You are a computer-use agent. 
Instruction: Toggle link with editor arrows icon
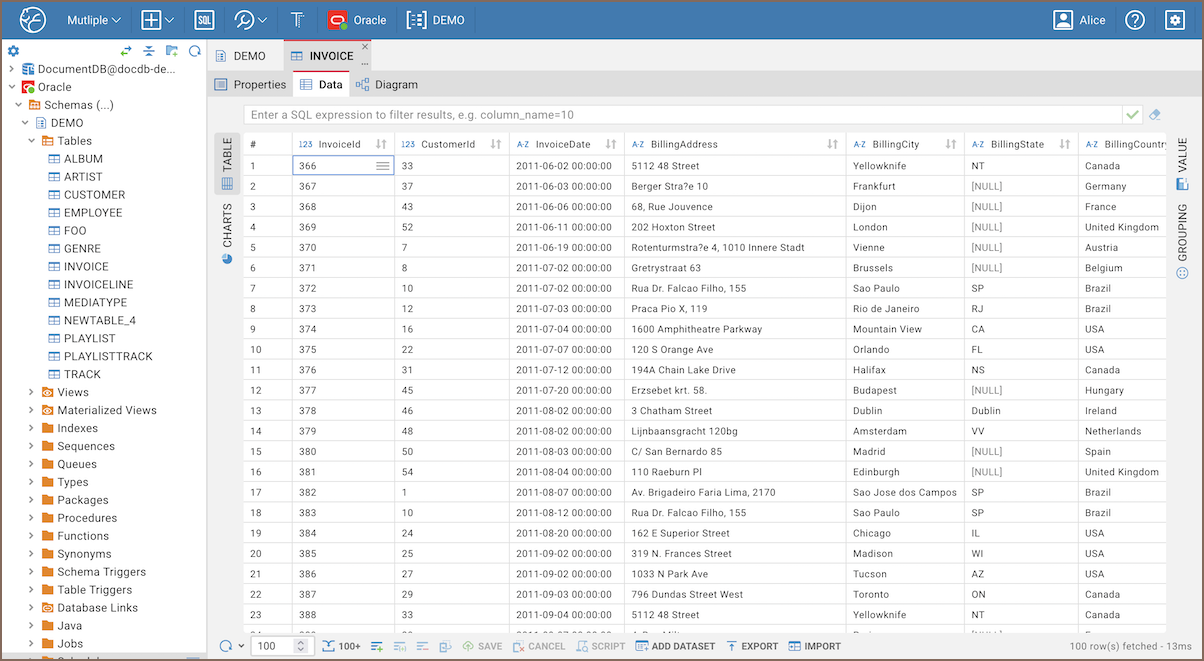[126, 51]
